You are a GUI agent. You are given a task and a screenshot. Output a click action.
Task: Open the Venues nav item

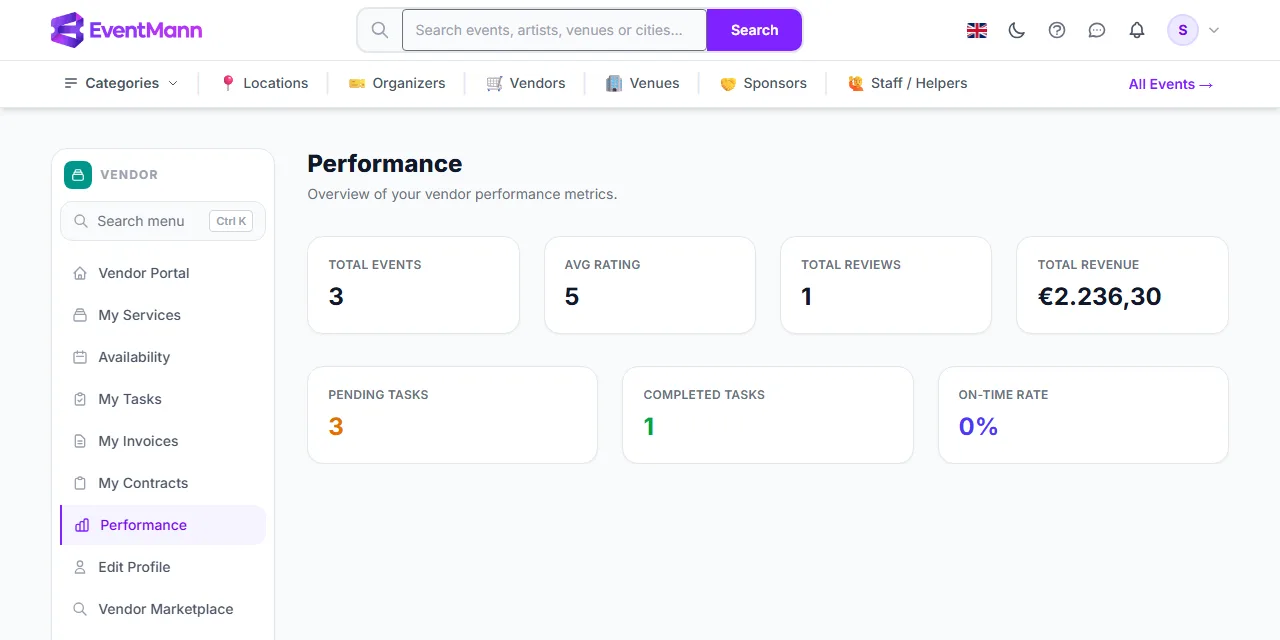tap(643, 83)
